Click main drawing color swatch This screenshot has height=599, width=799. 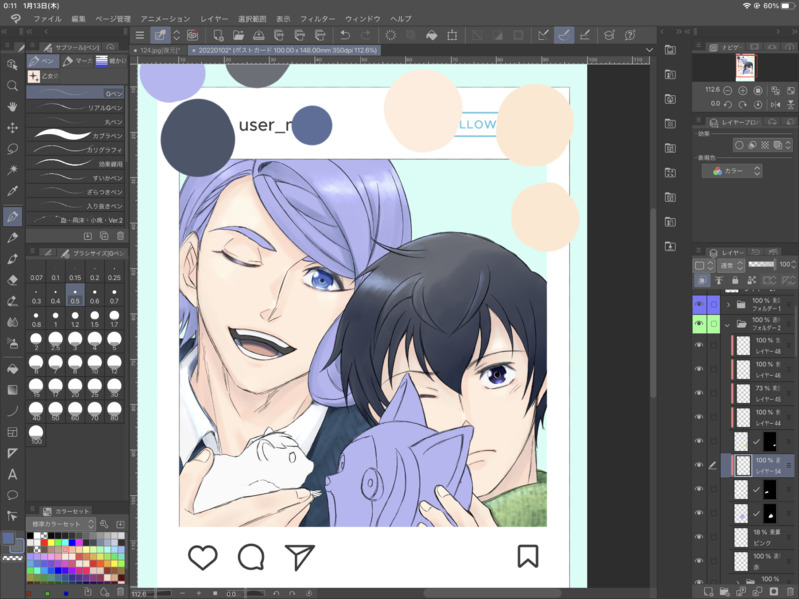pyautogui.click(x=8, y=539)
